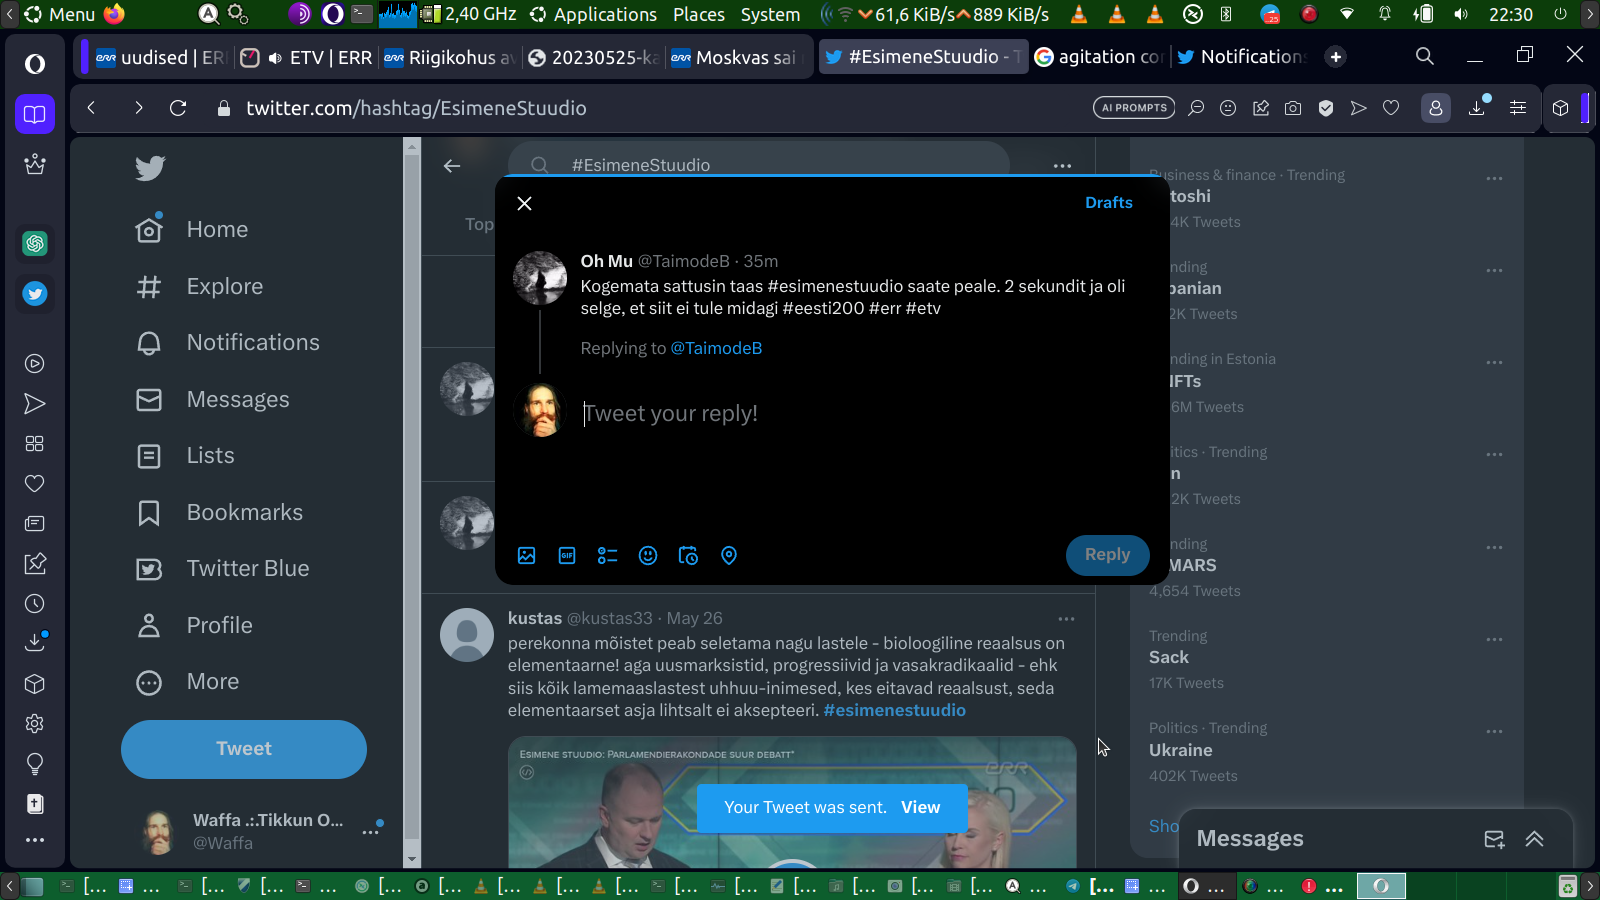This screenshot has height=900, width=1600.
Task: Open @TaimodeB mention link
Action: (716, 348)
